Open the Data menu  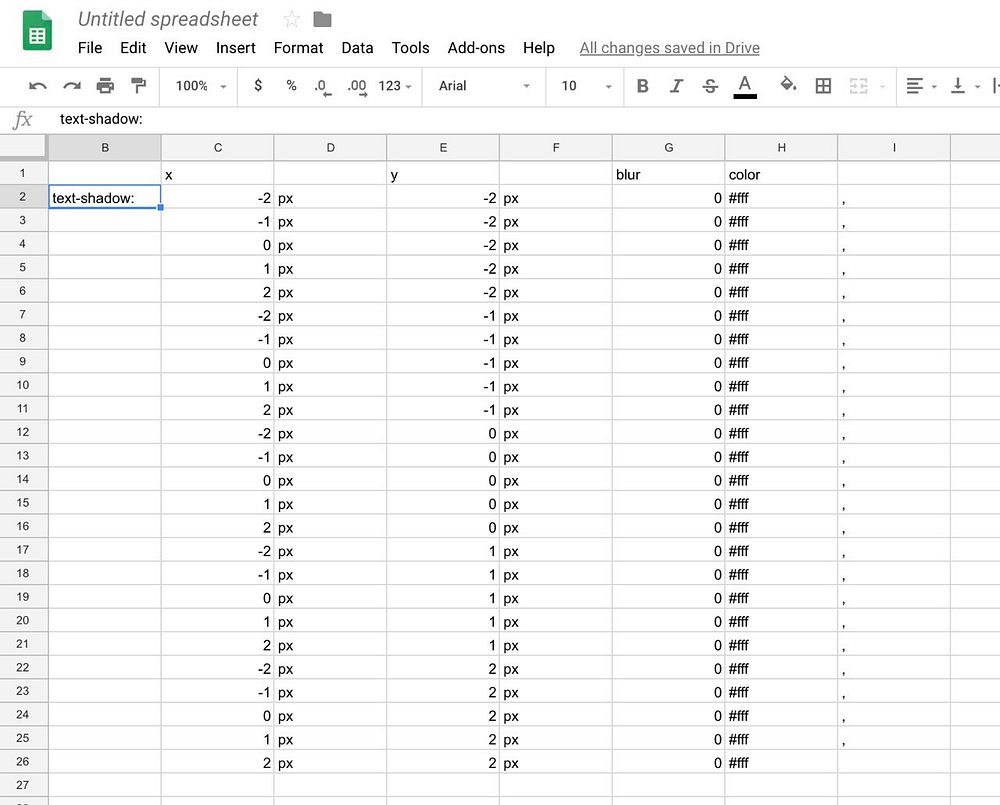[357, 48]
